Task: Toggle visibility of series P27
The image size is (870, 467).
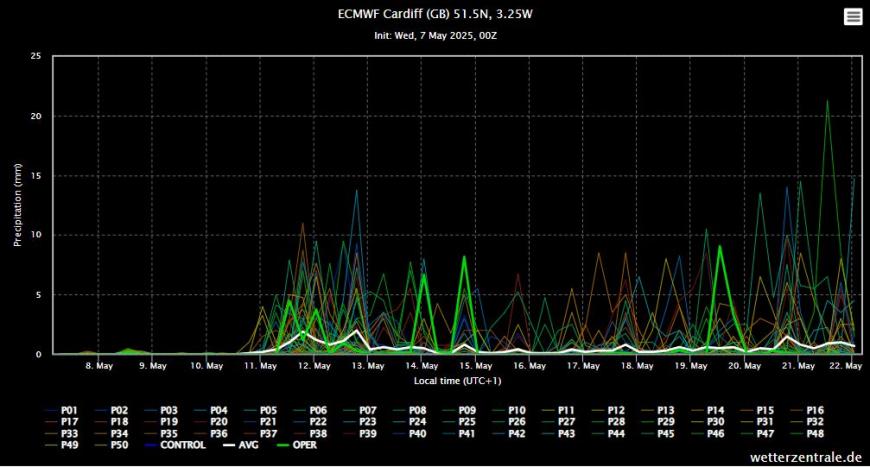Action: tap(559, 422)
